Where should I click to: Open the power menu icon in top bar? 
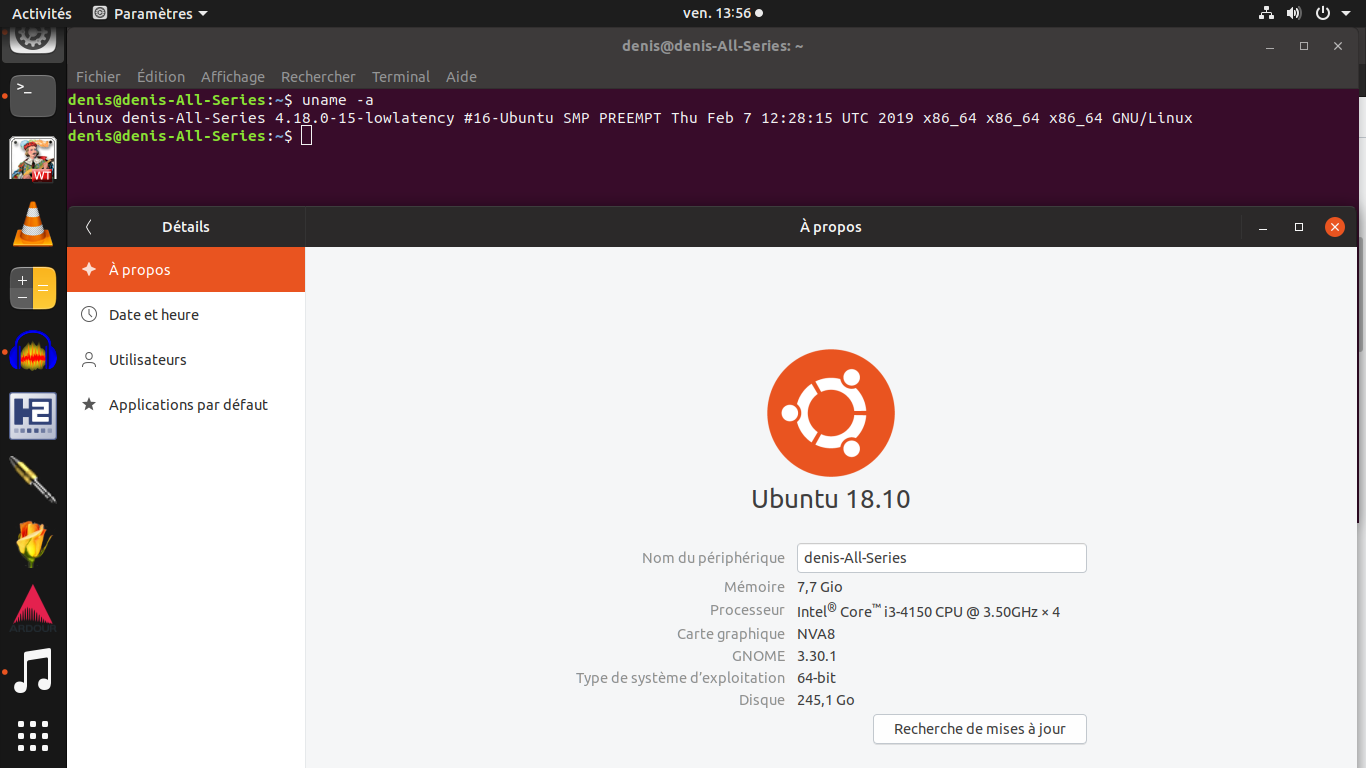1322,14
